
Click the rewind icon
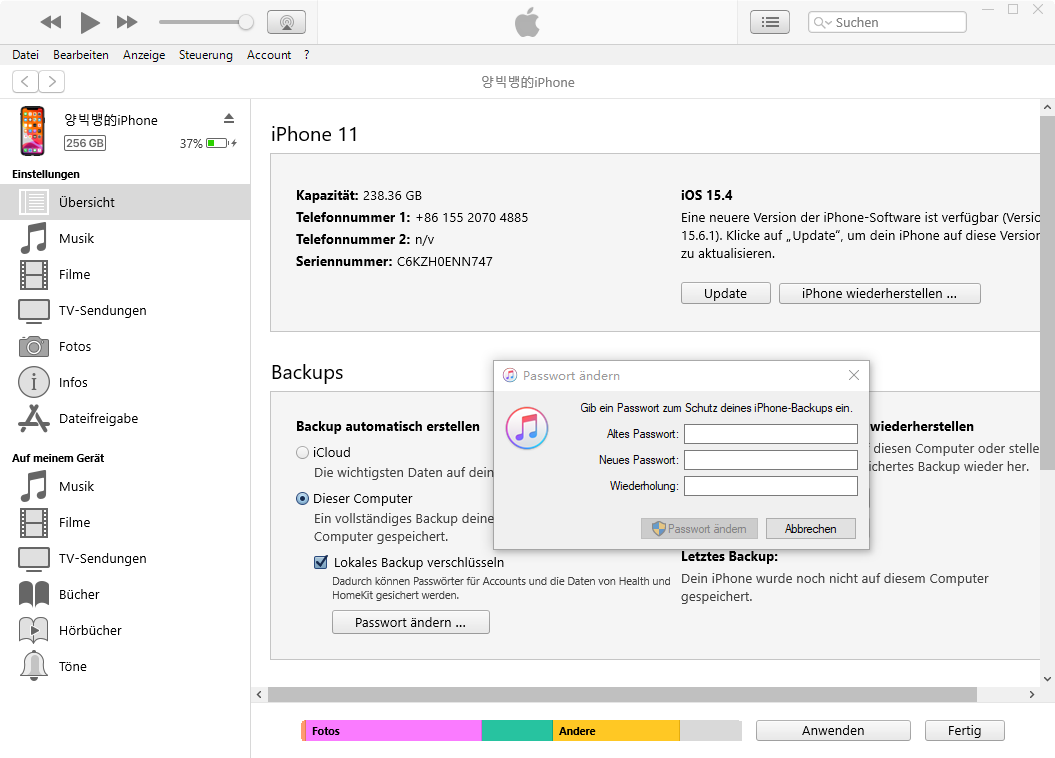[51, 22]
